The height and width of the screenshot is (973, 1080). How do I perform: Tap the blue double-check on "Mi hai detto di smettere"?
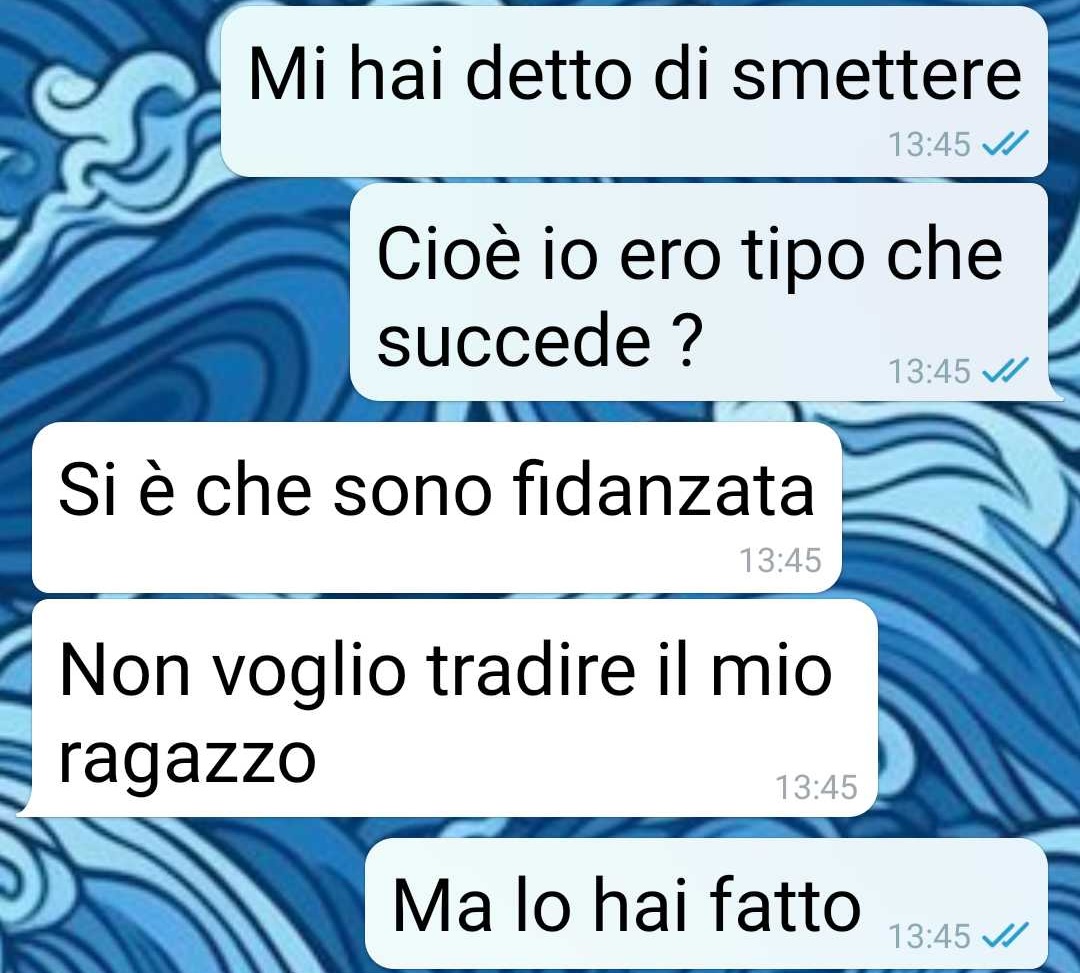pyautogui.click(x=1005, y=144)
